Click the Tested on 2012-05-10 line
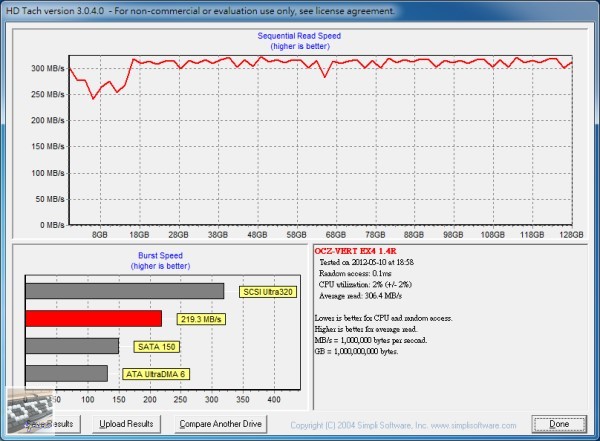The width and height of the screenshot is (600, 441). (367, 262)
